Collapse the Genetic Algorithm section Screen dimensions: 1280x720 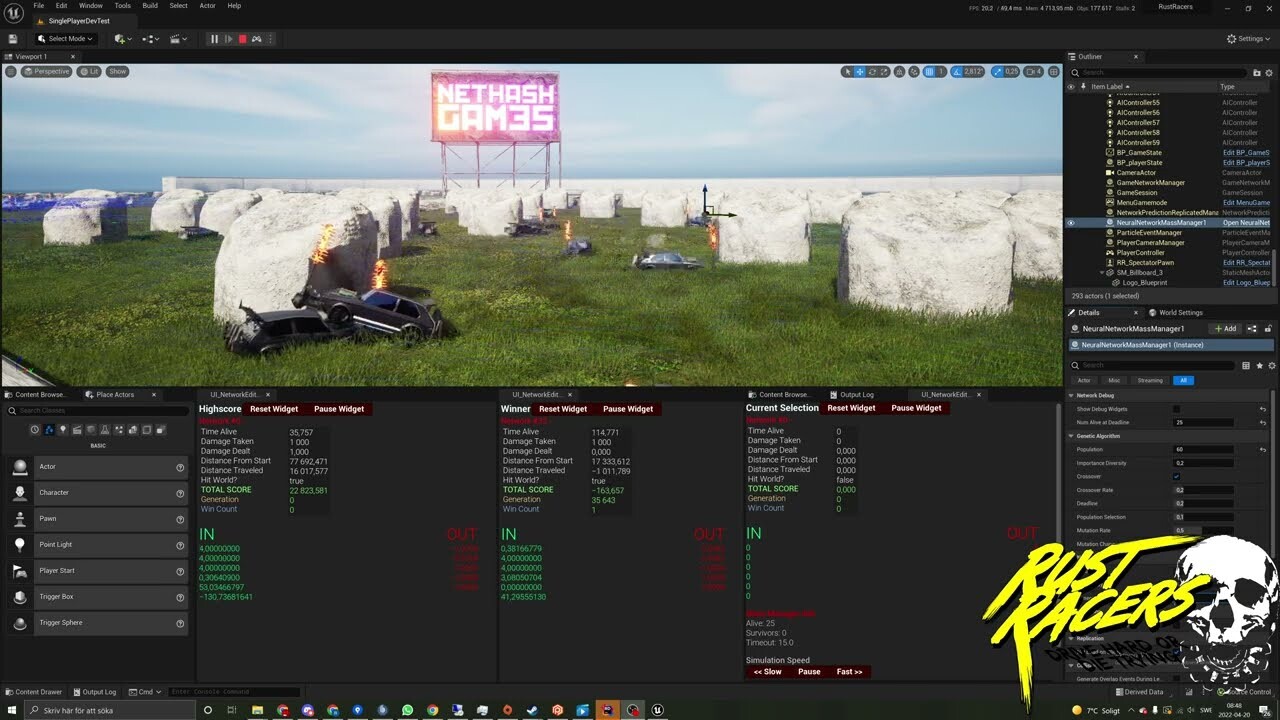(x=1070, y=435)
